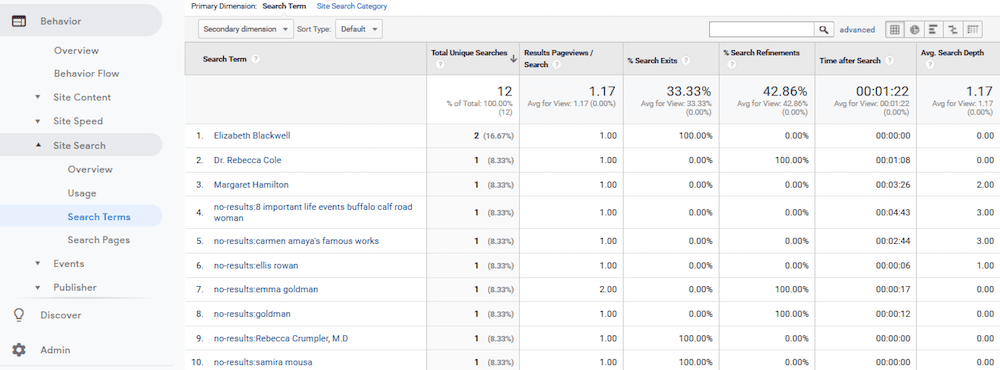Sort by Time after Search column
The image size is (1000, 370).
(849, 61)
